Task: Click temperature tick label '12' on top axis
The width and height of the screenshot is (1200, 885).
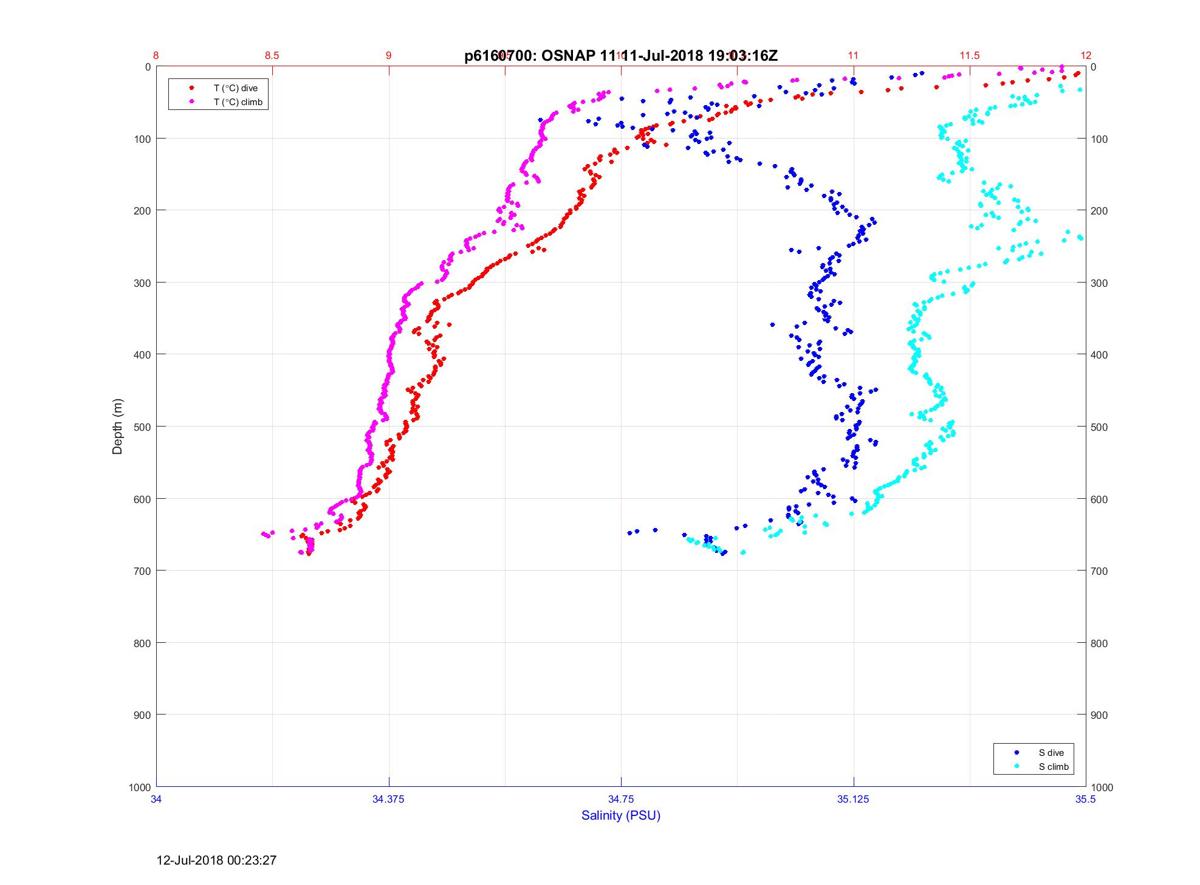Action: (x=1086, y=55)
